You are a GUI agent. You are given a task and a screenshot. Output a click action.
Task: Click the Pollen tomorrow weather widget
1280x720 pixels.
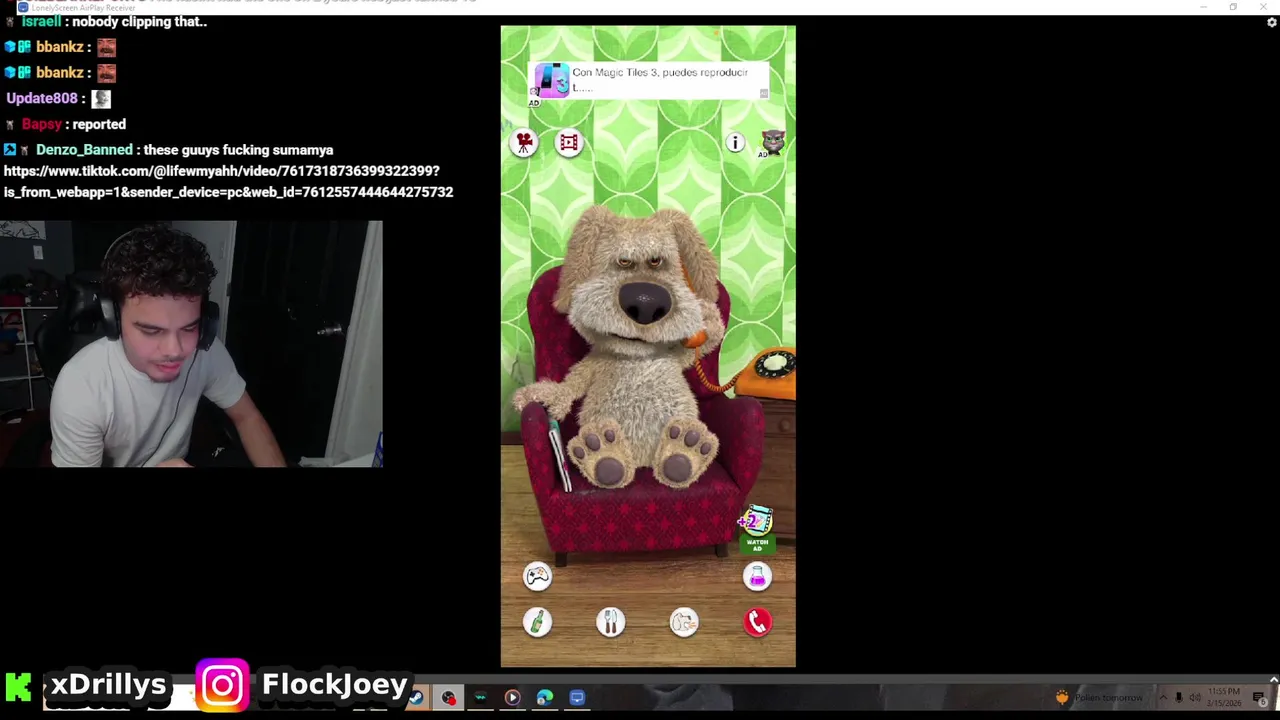[x=1100, y=698]
